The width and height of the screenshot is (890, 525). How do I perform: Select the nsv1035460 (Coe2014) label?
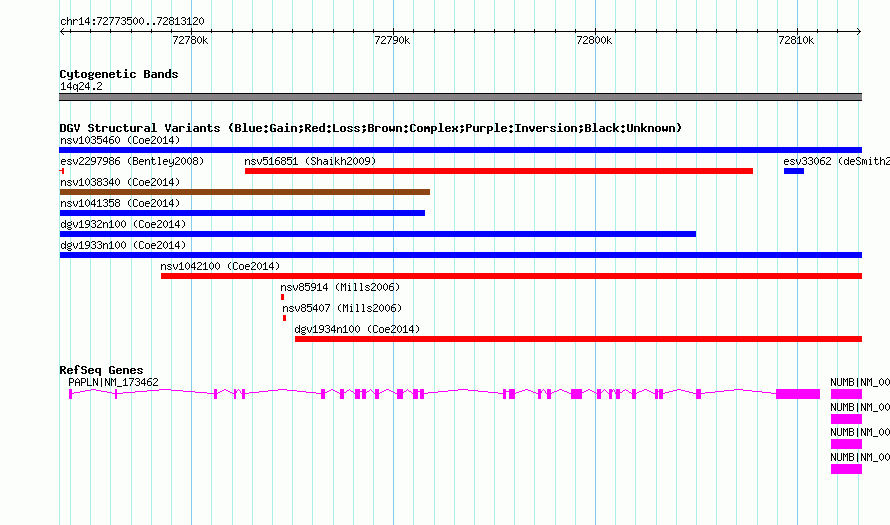[x=120, y=140]
